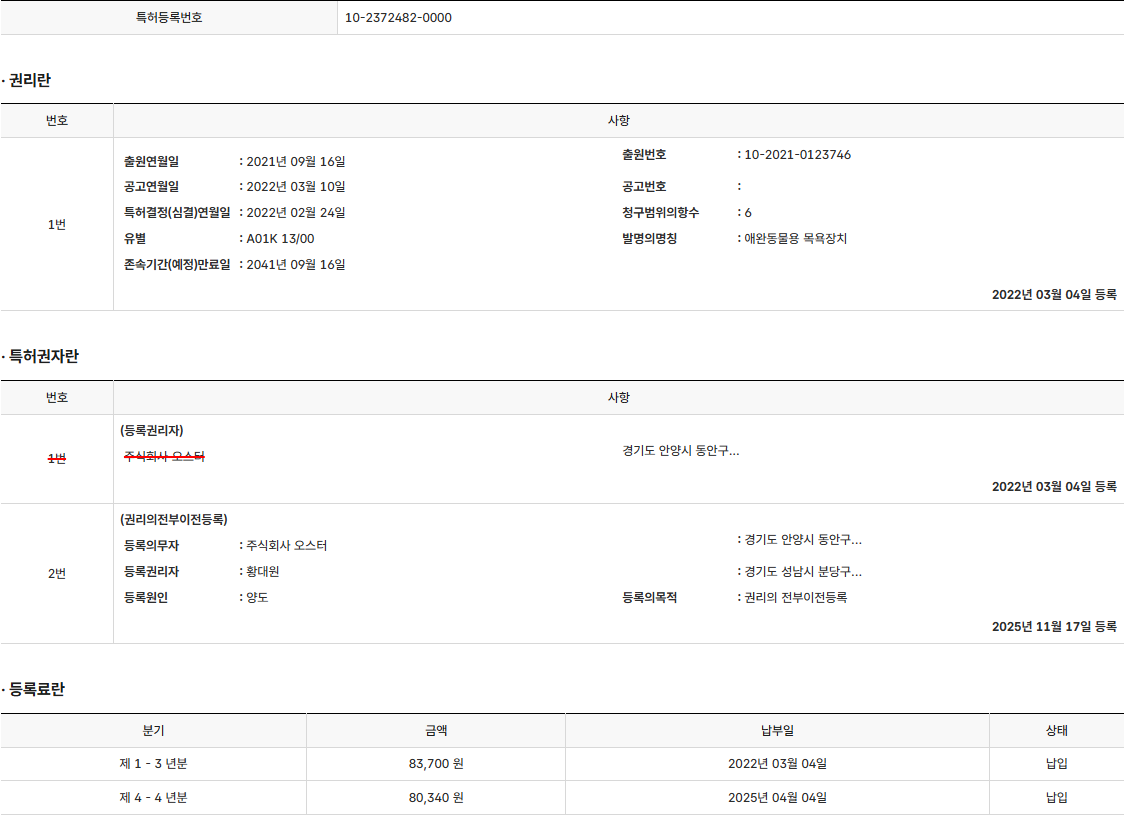Click the 금액 column header
Image resolution: width=1126 pixels, height=816 pixels.
436,731
